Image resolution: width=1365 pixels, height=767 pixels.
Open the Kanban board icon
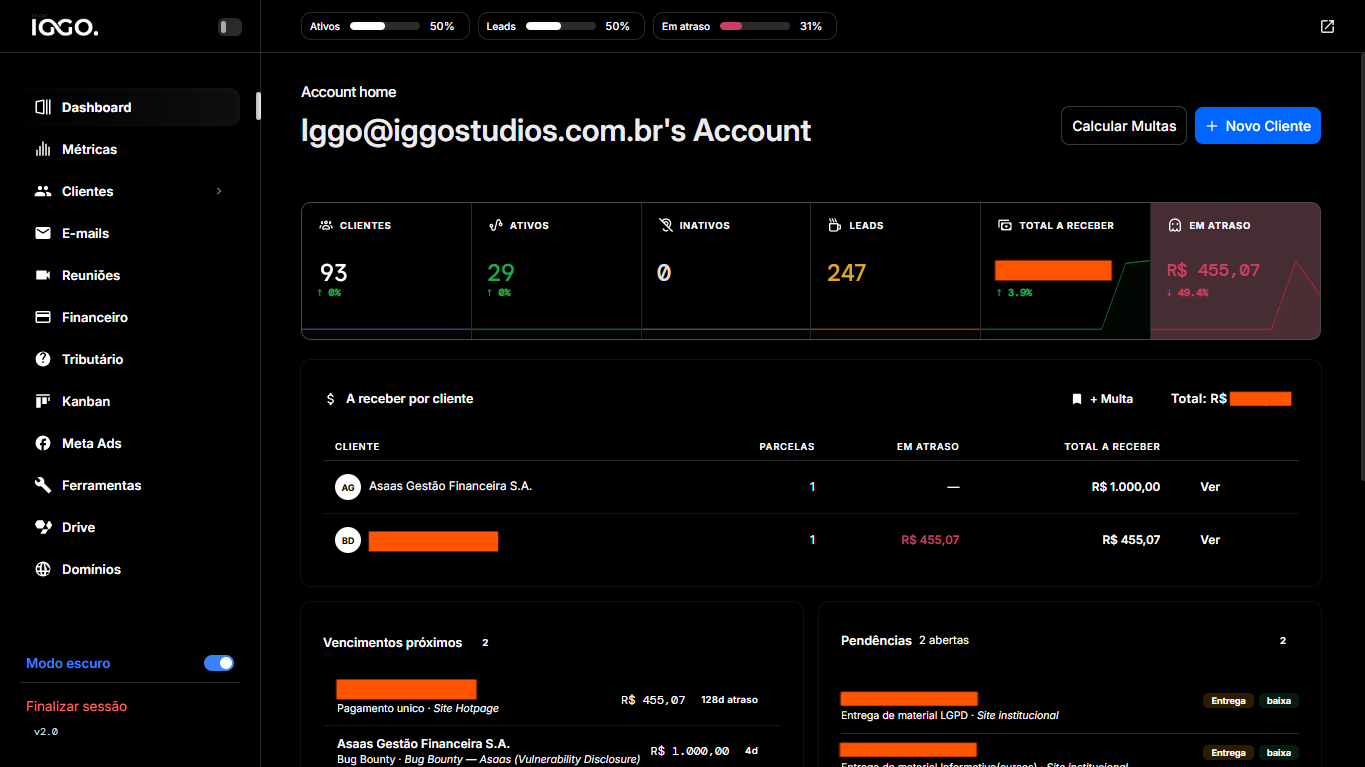(43, 401)
